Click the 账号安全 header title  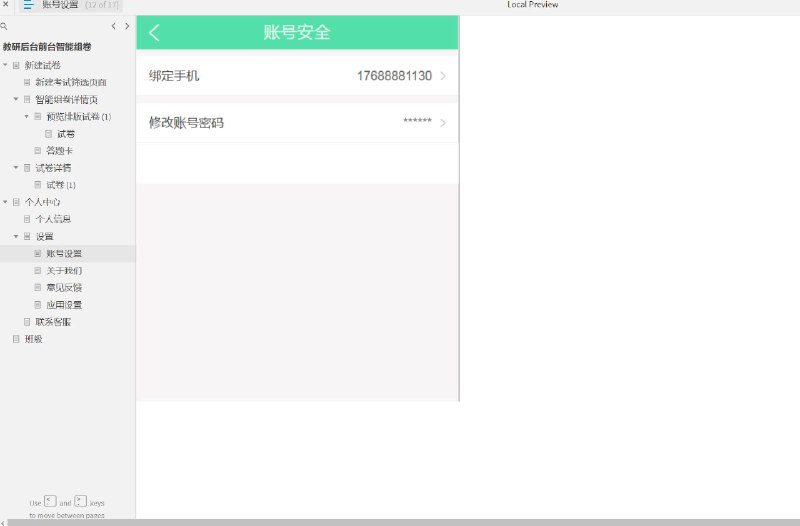click(x=297, y=33)
